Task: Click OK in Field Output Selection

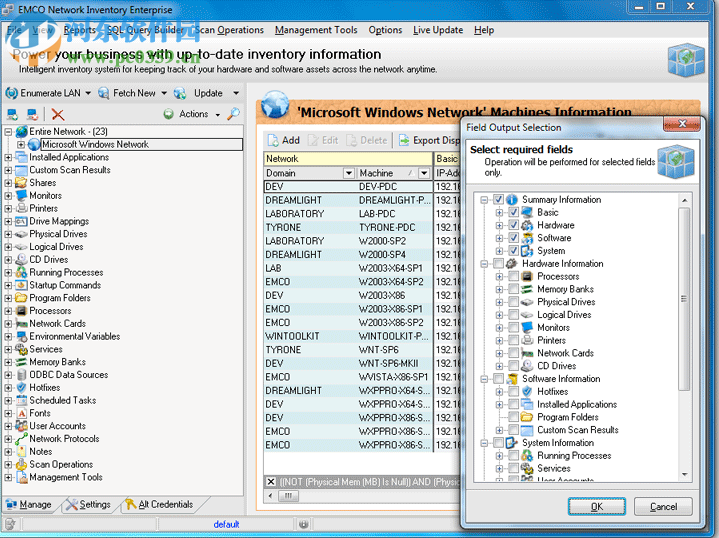Action: pyautogui.click(x=597, y=506)
